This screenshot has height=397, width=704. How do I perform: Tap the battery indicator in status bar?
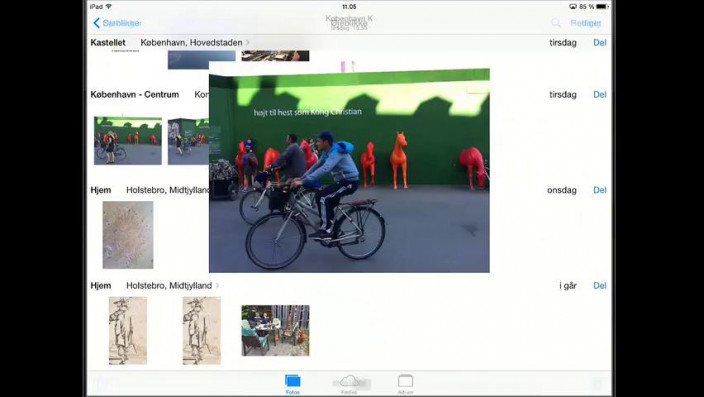[602, 6]
